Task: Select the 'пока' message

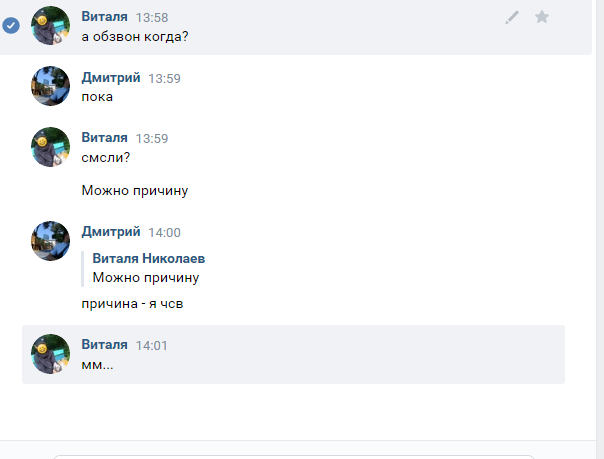Action: tap(97, 97)
